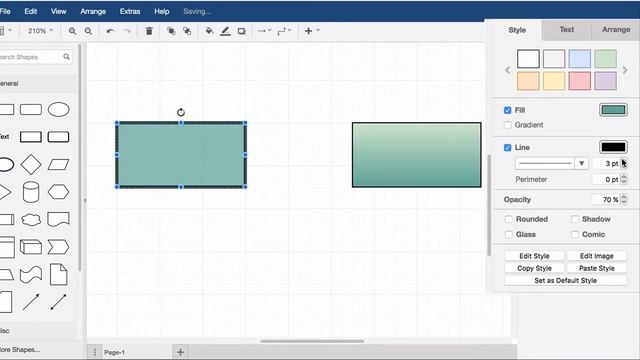Image resolution: width=640 pixels, height=360 pixels.
Task: Enable the Shadow checkbox
Action: coord(575,219)
